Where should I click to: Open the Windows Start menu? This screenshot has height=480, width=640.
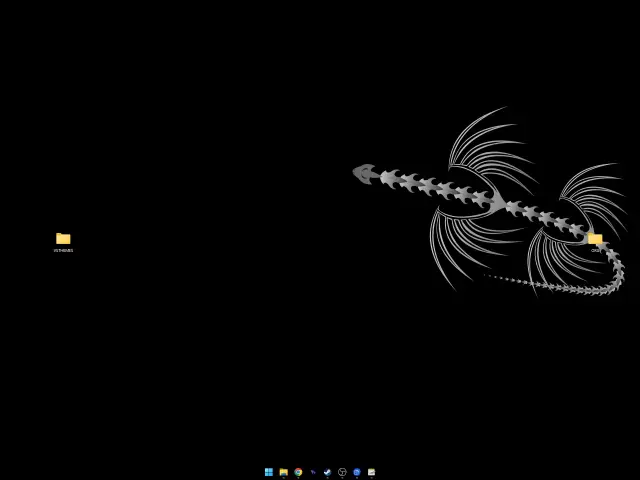tap(269, 472)
